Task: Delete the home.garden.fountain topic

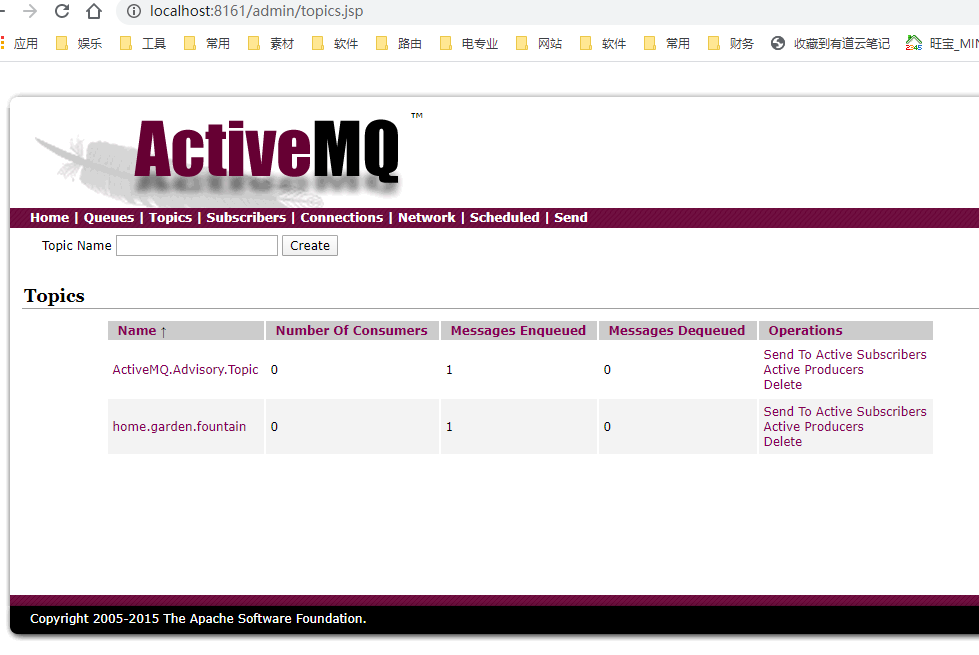Action: point(782,442)
